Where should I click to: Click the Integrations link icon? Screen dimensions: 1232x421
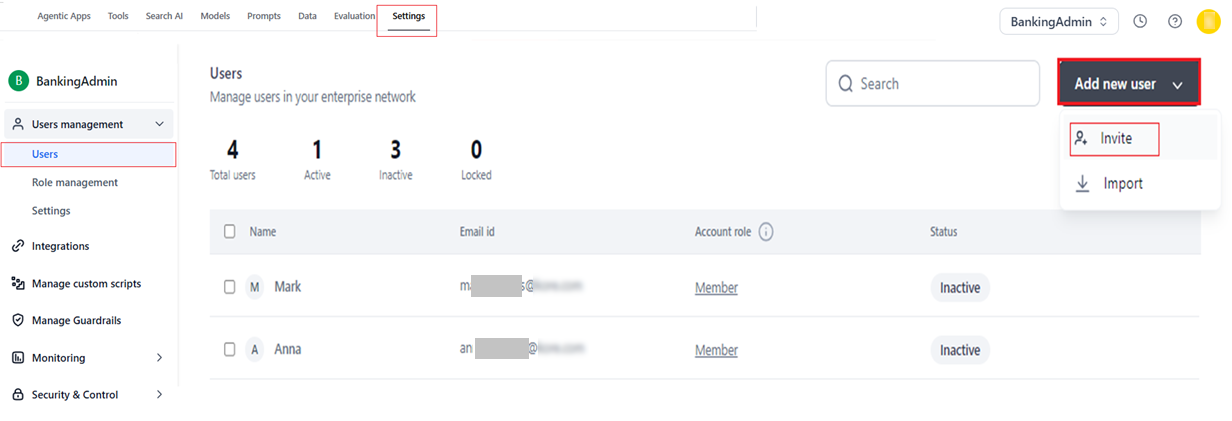[x=18, y=246]
